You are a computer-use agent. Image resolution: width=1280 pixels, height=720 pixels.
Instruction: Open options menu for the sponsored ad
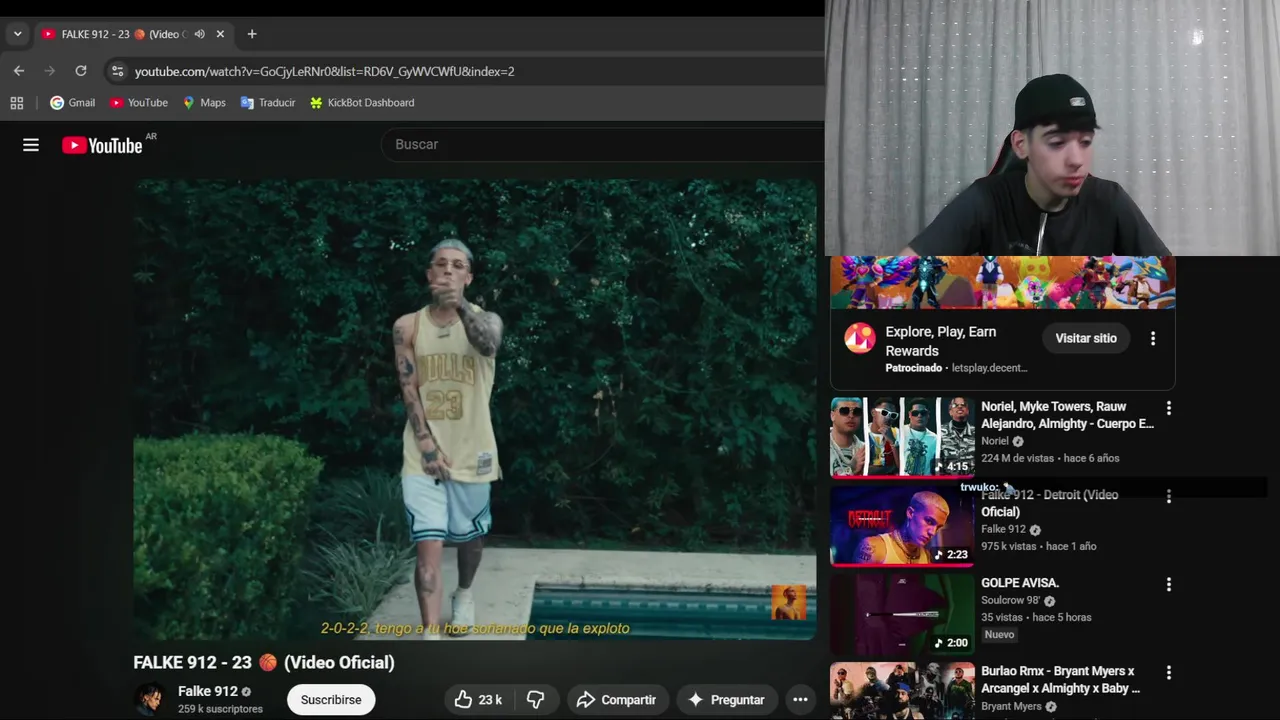coord(1153,338)
